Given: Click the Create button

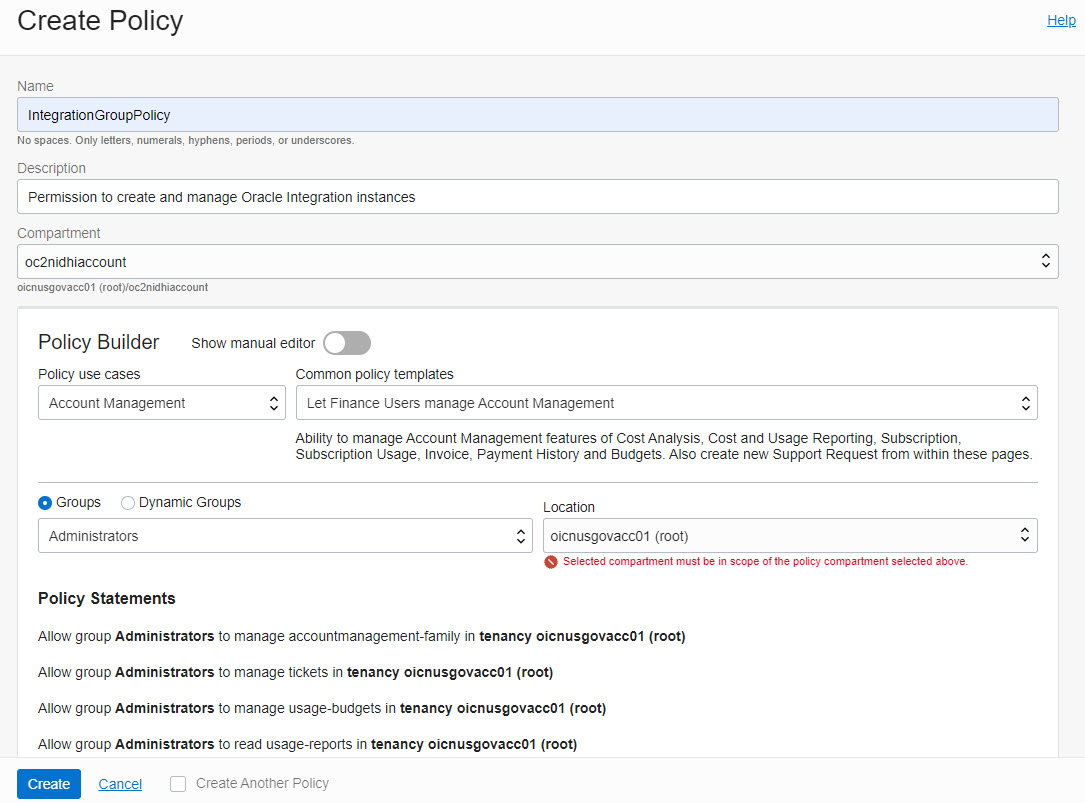Looking at the screenshot, I should point(48,783).
